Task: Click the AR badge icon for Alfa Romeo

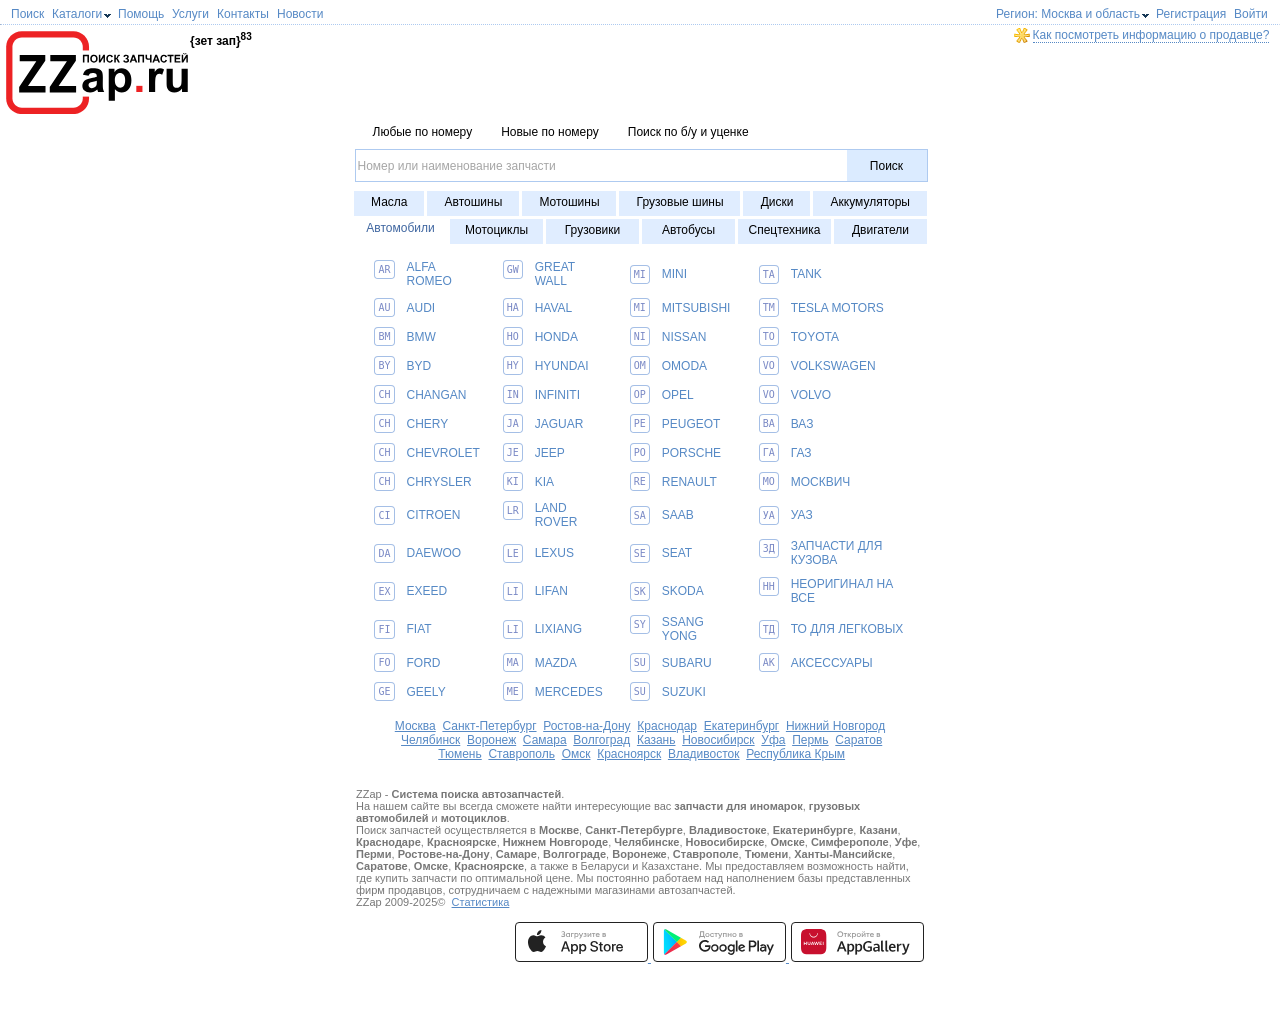Action: click(x=384, y=270)
